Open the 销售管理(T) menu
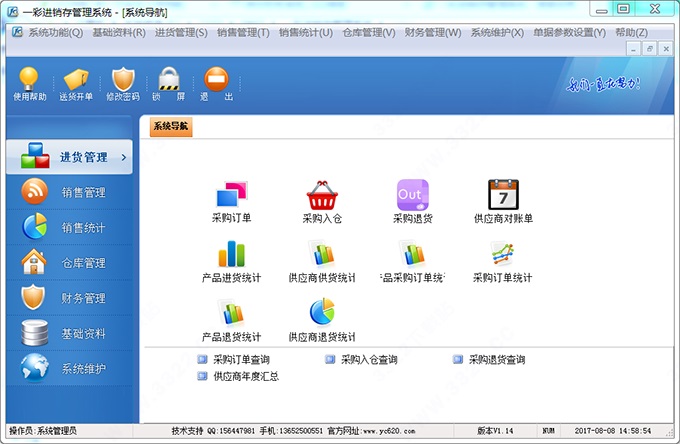The height and width of the screenshot is (444, 680). [243, 33]
